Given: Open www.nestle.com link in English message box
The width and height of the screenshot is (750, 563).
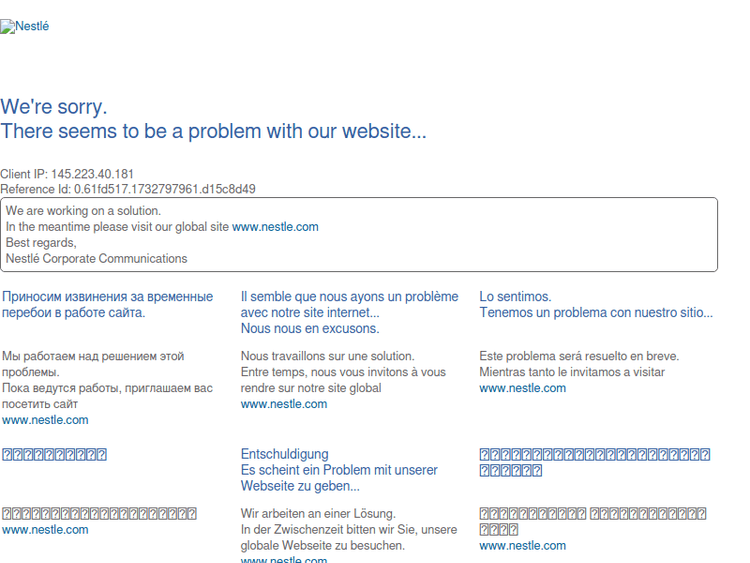Looking at the screenshot, I should 275,227.
